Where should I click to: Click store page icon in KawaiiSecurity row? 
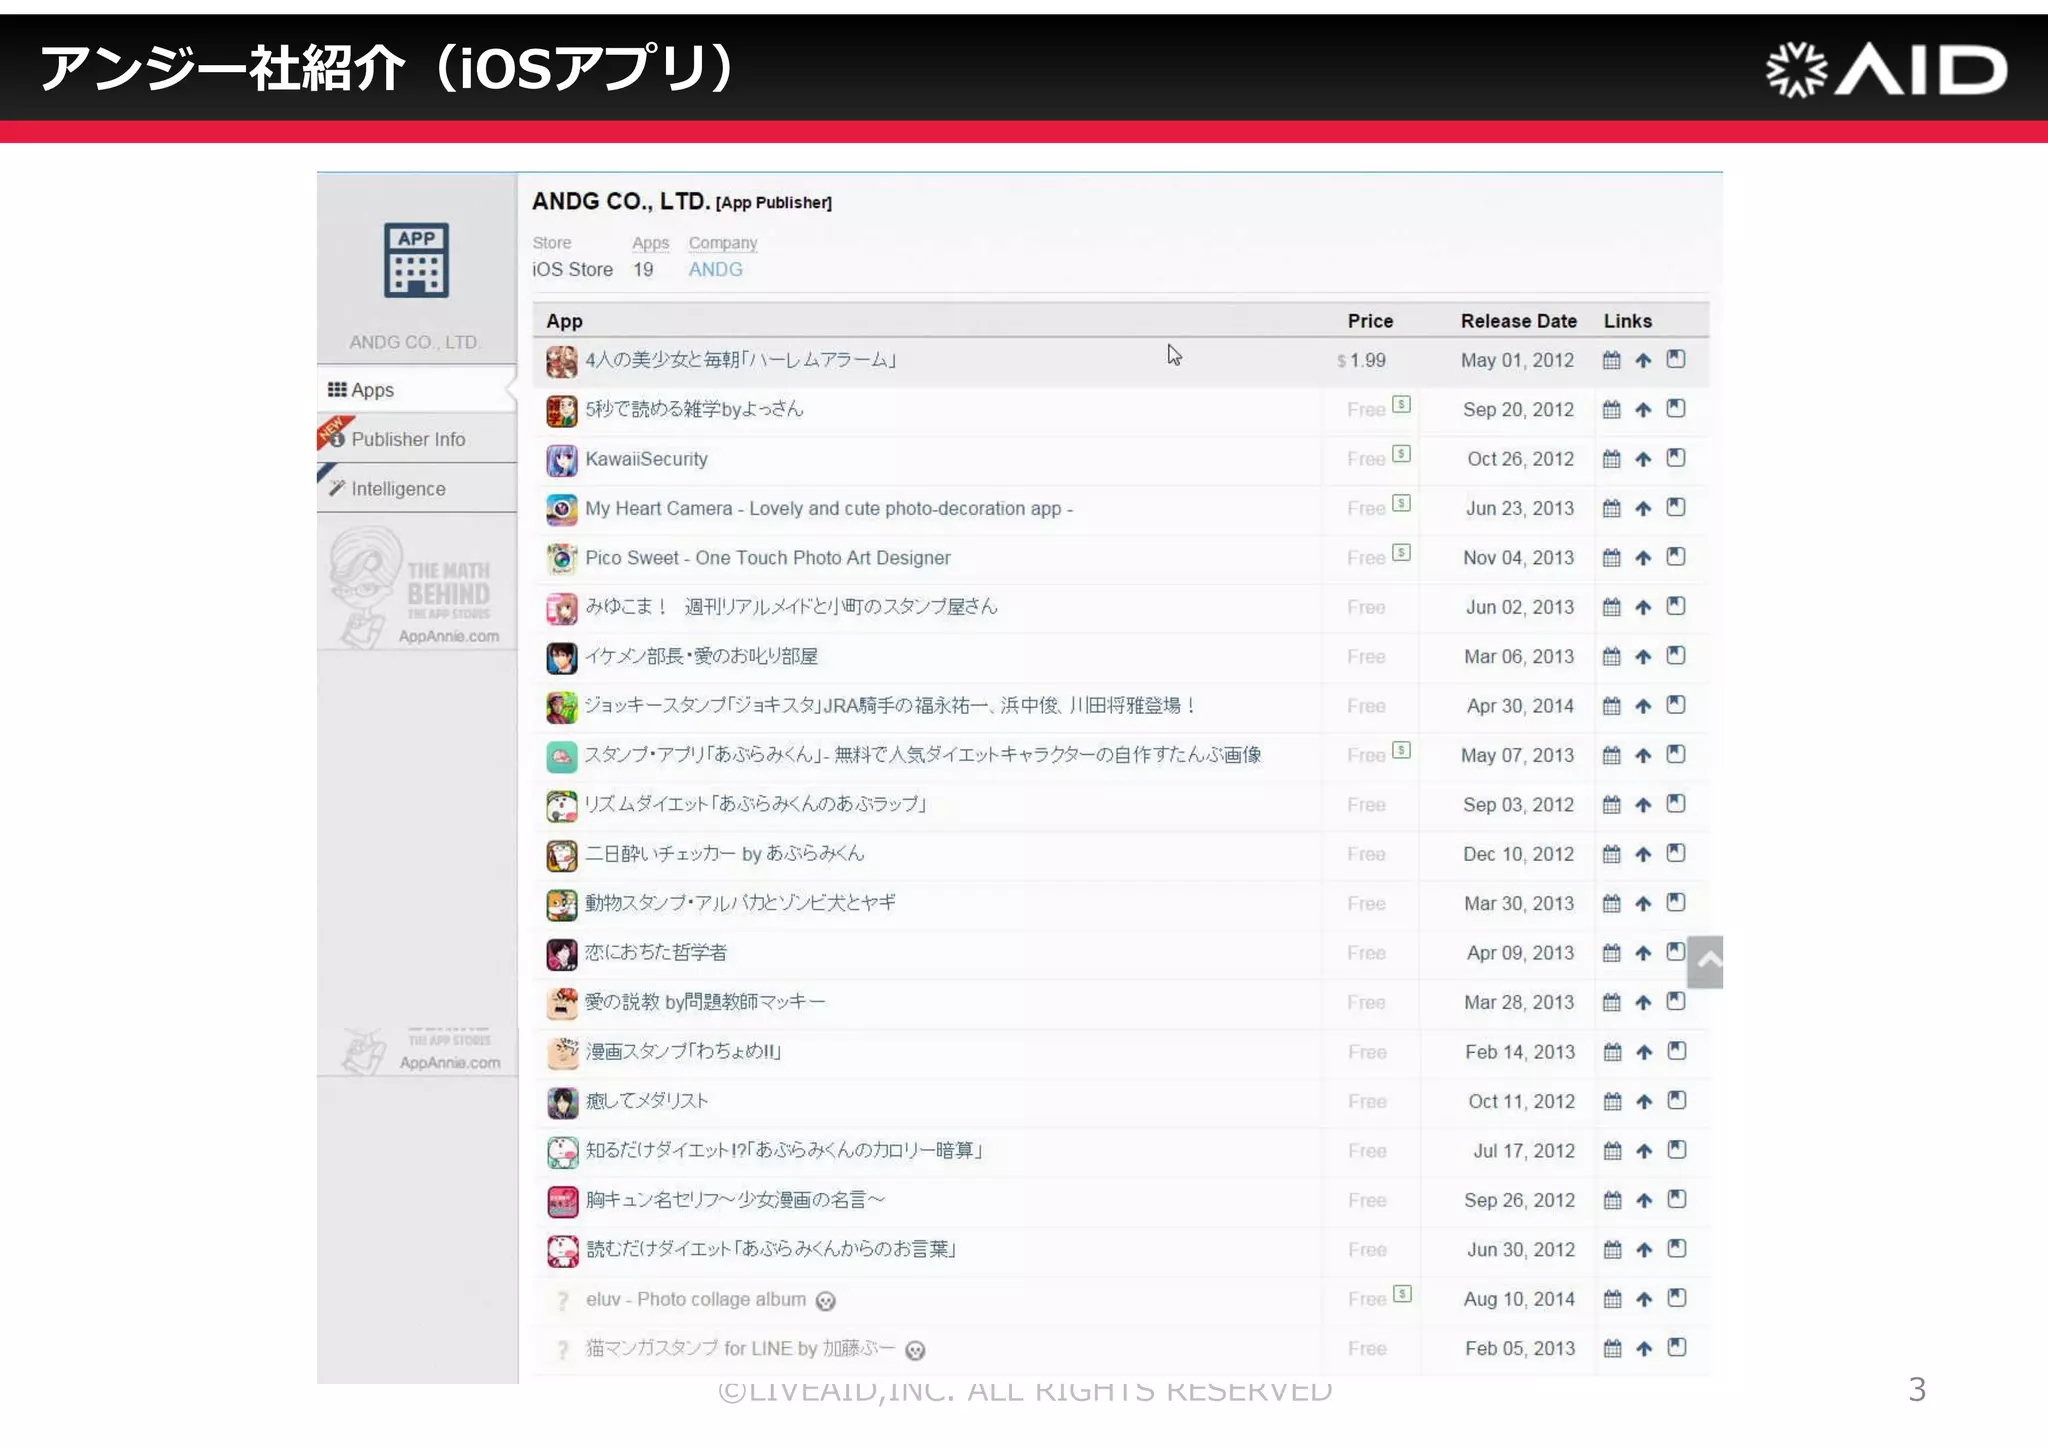point(1676,458)
